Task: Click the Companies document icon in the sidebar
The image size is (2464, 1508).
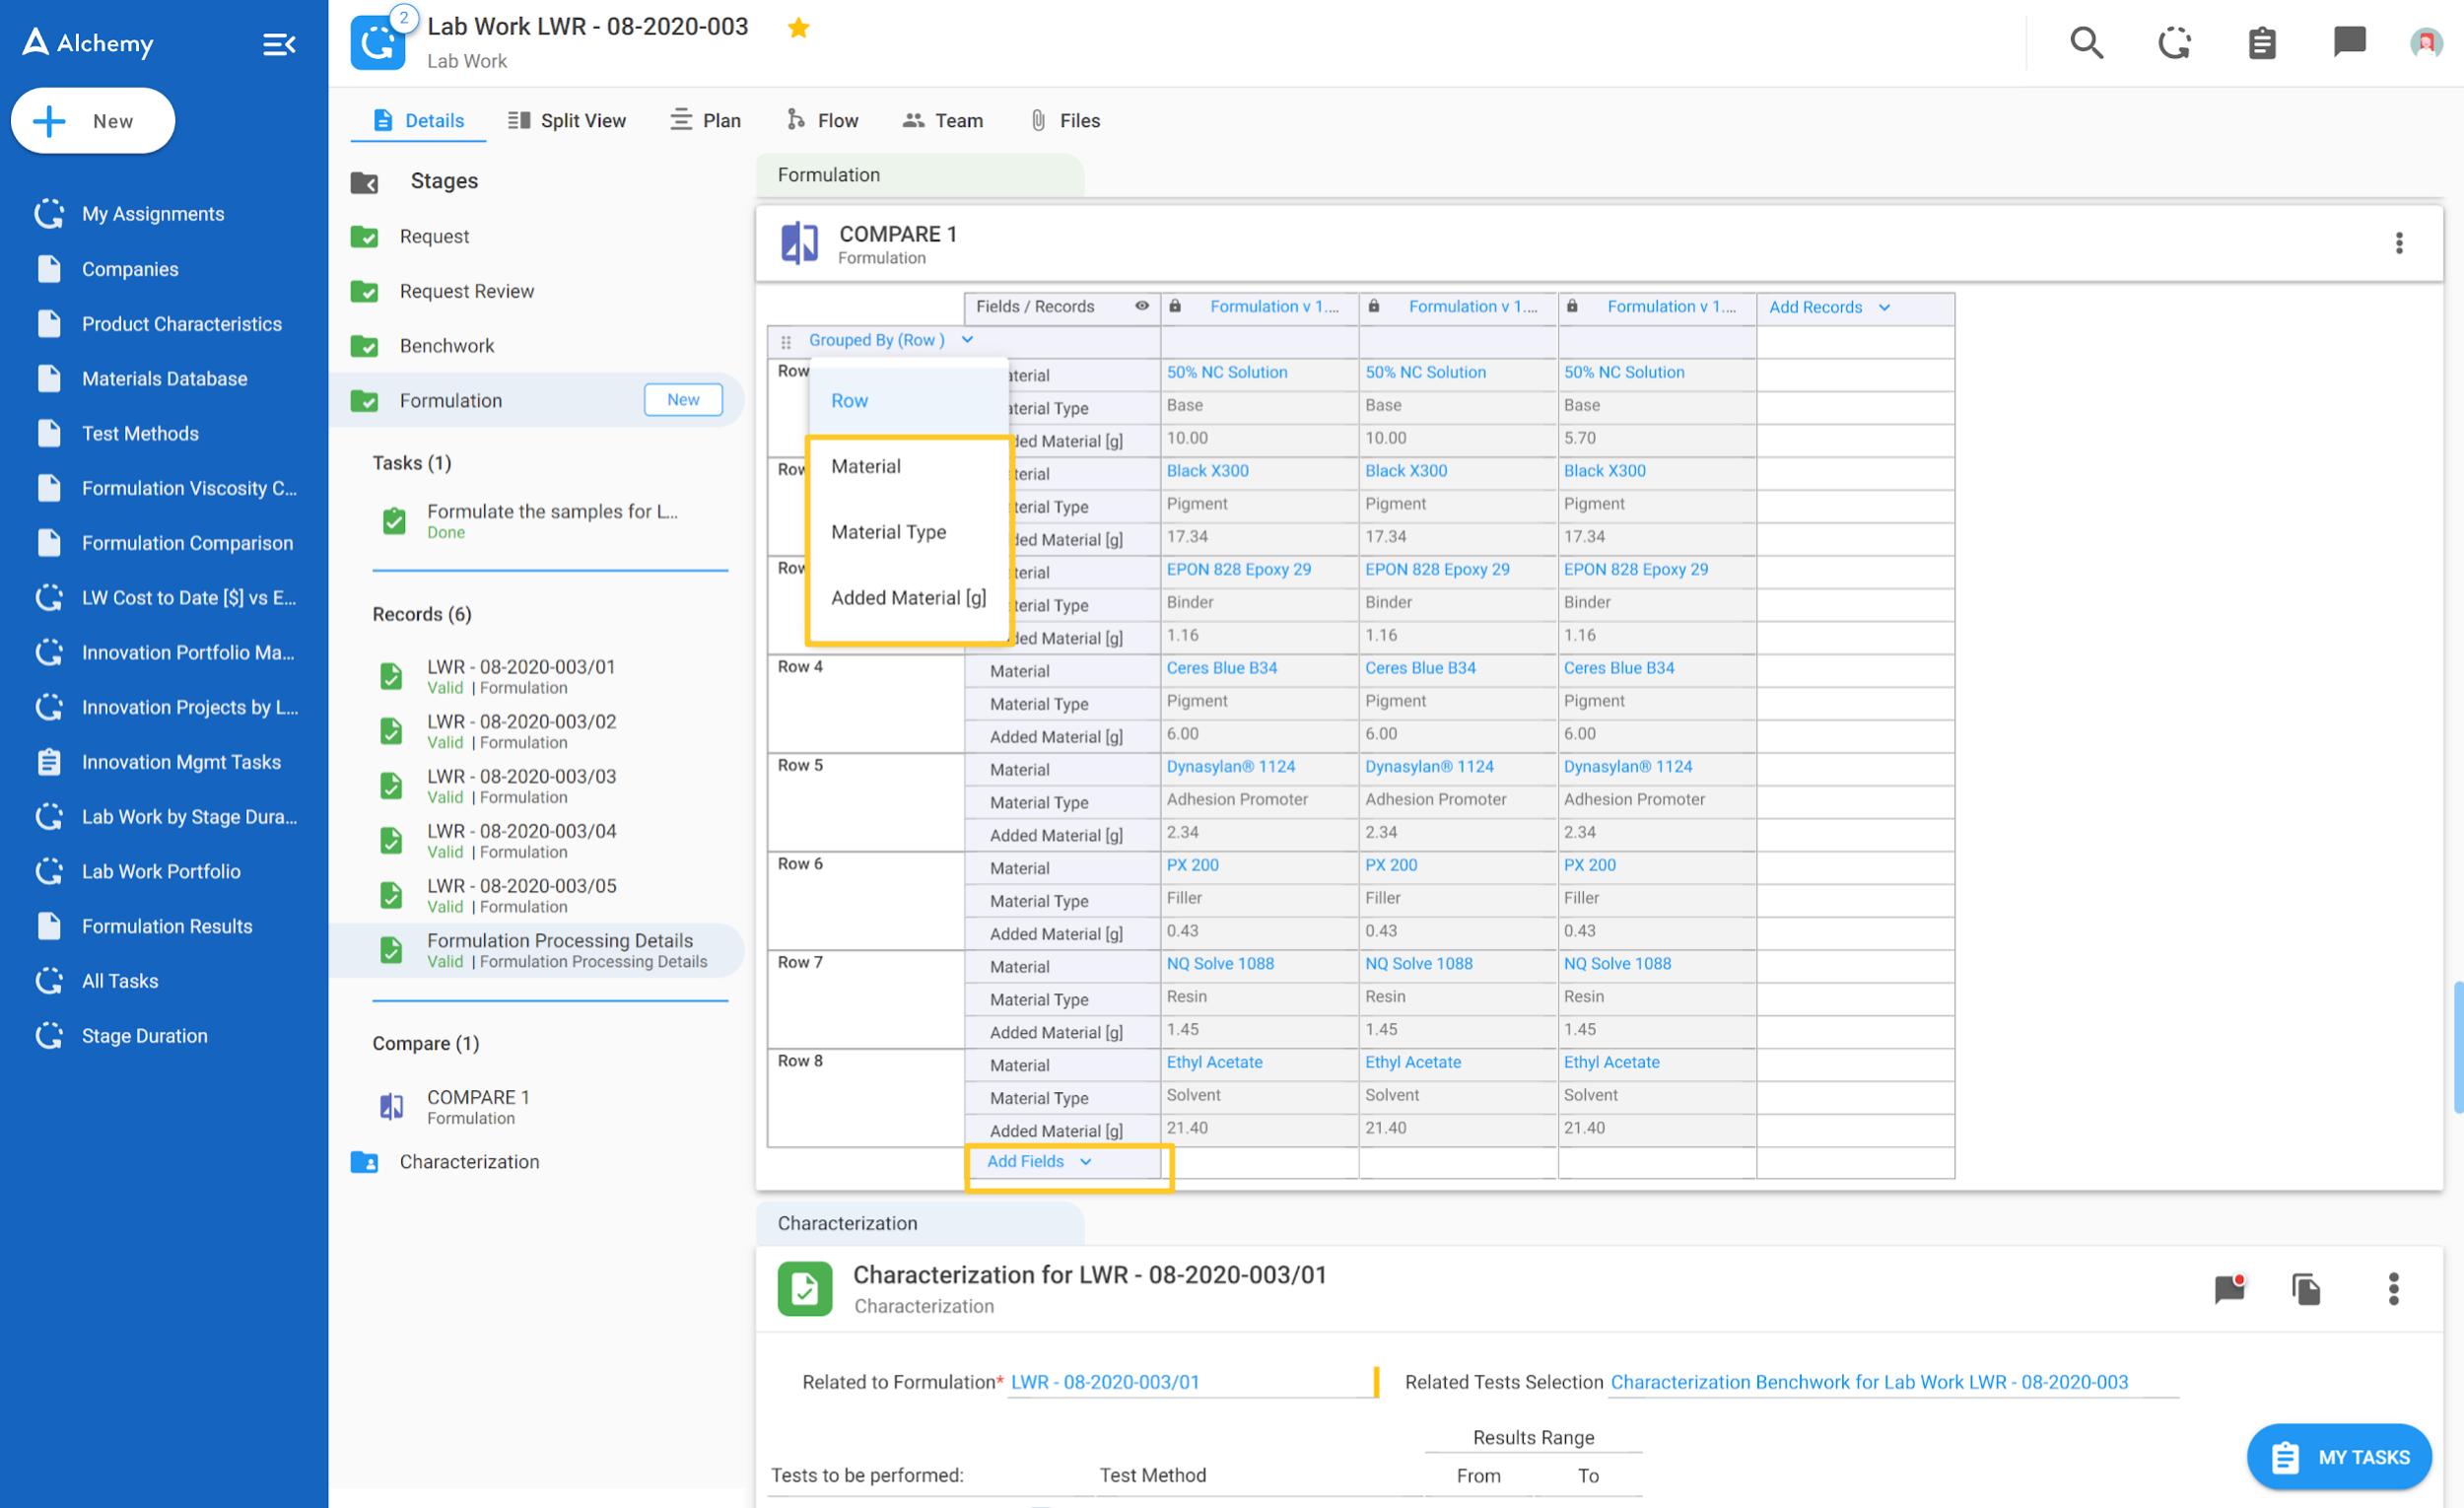Action: click(49, 269)
